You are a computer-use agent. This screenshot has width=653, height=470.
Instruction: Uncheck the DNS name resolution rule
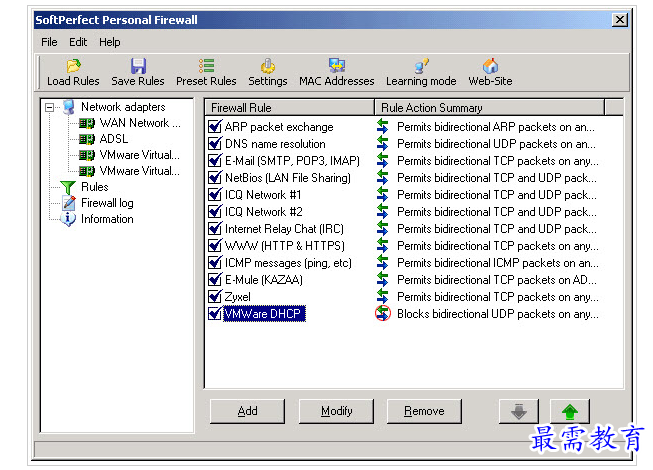tap(215, 144)
